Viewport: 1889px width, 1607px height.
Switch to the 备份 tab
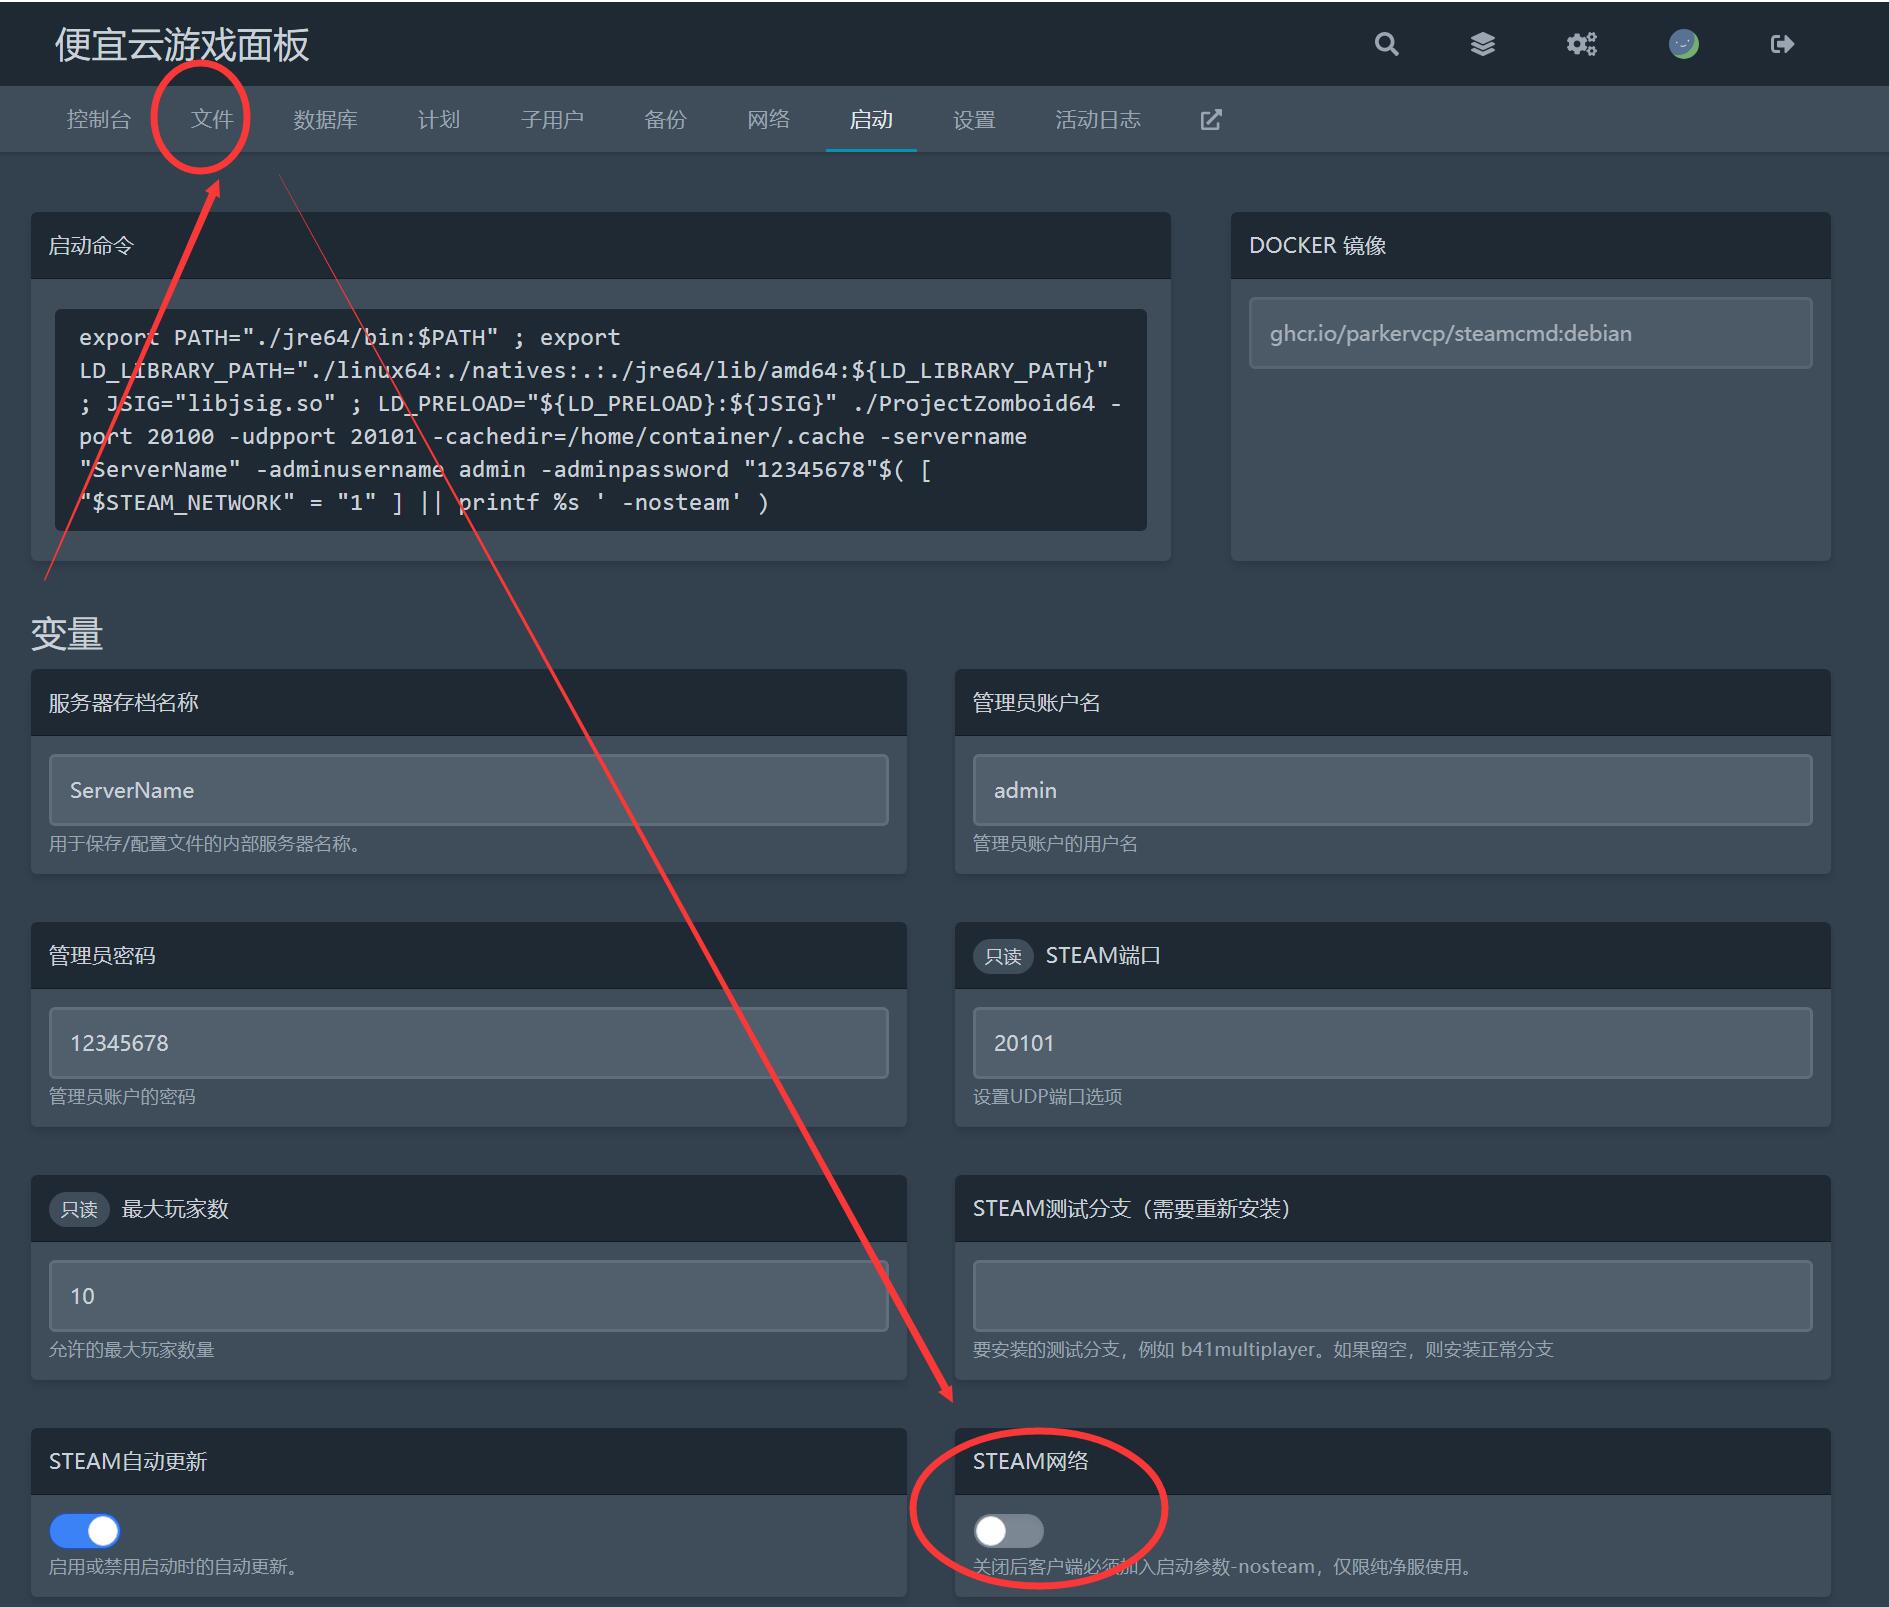(665, 119)
